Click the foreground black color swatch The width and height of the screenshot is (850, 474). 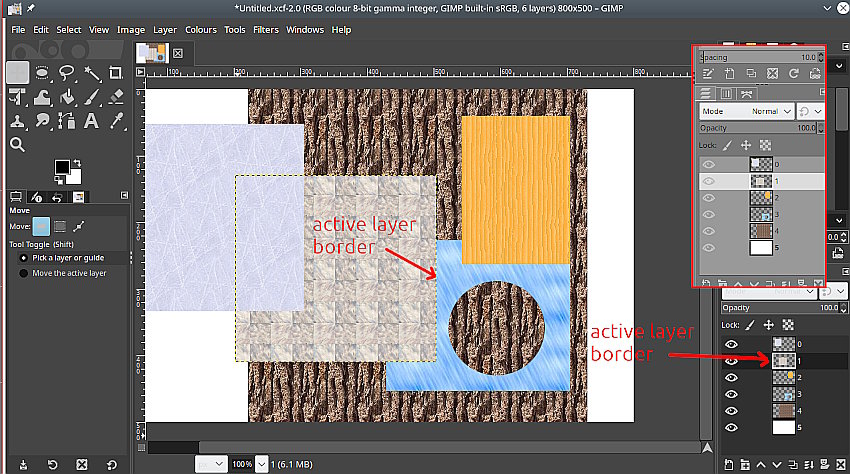point(61,167)
